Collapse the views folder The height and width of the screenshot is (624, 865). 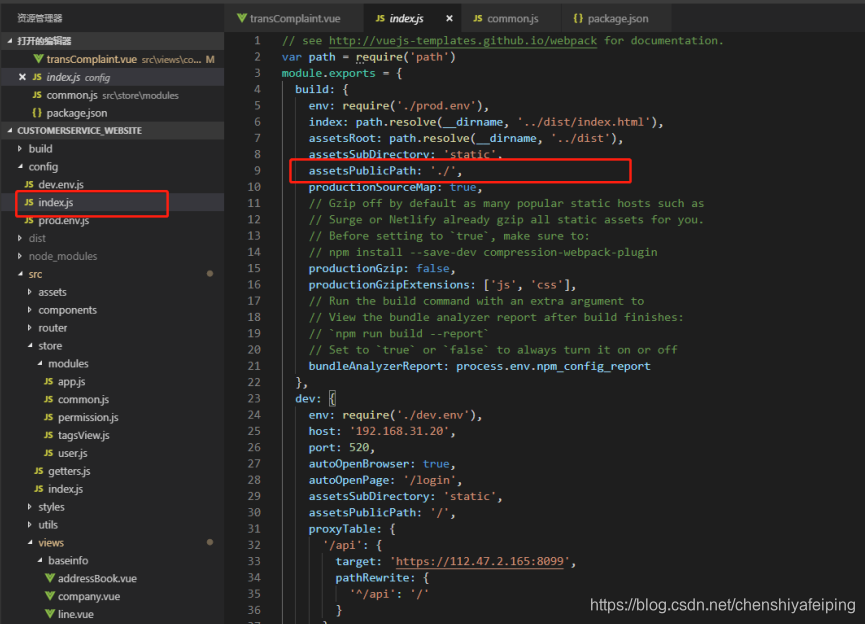coord(30,542)
